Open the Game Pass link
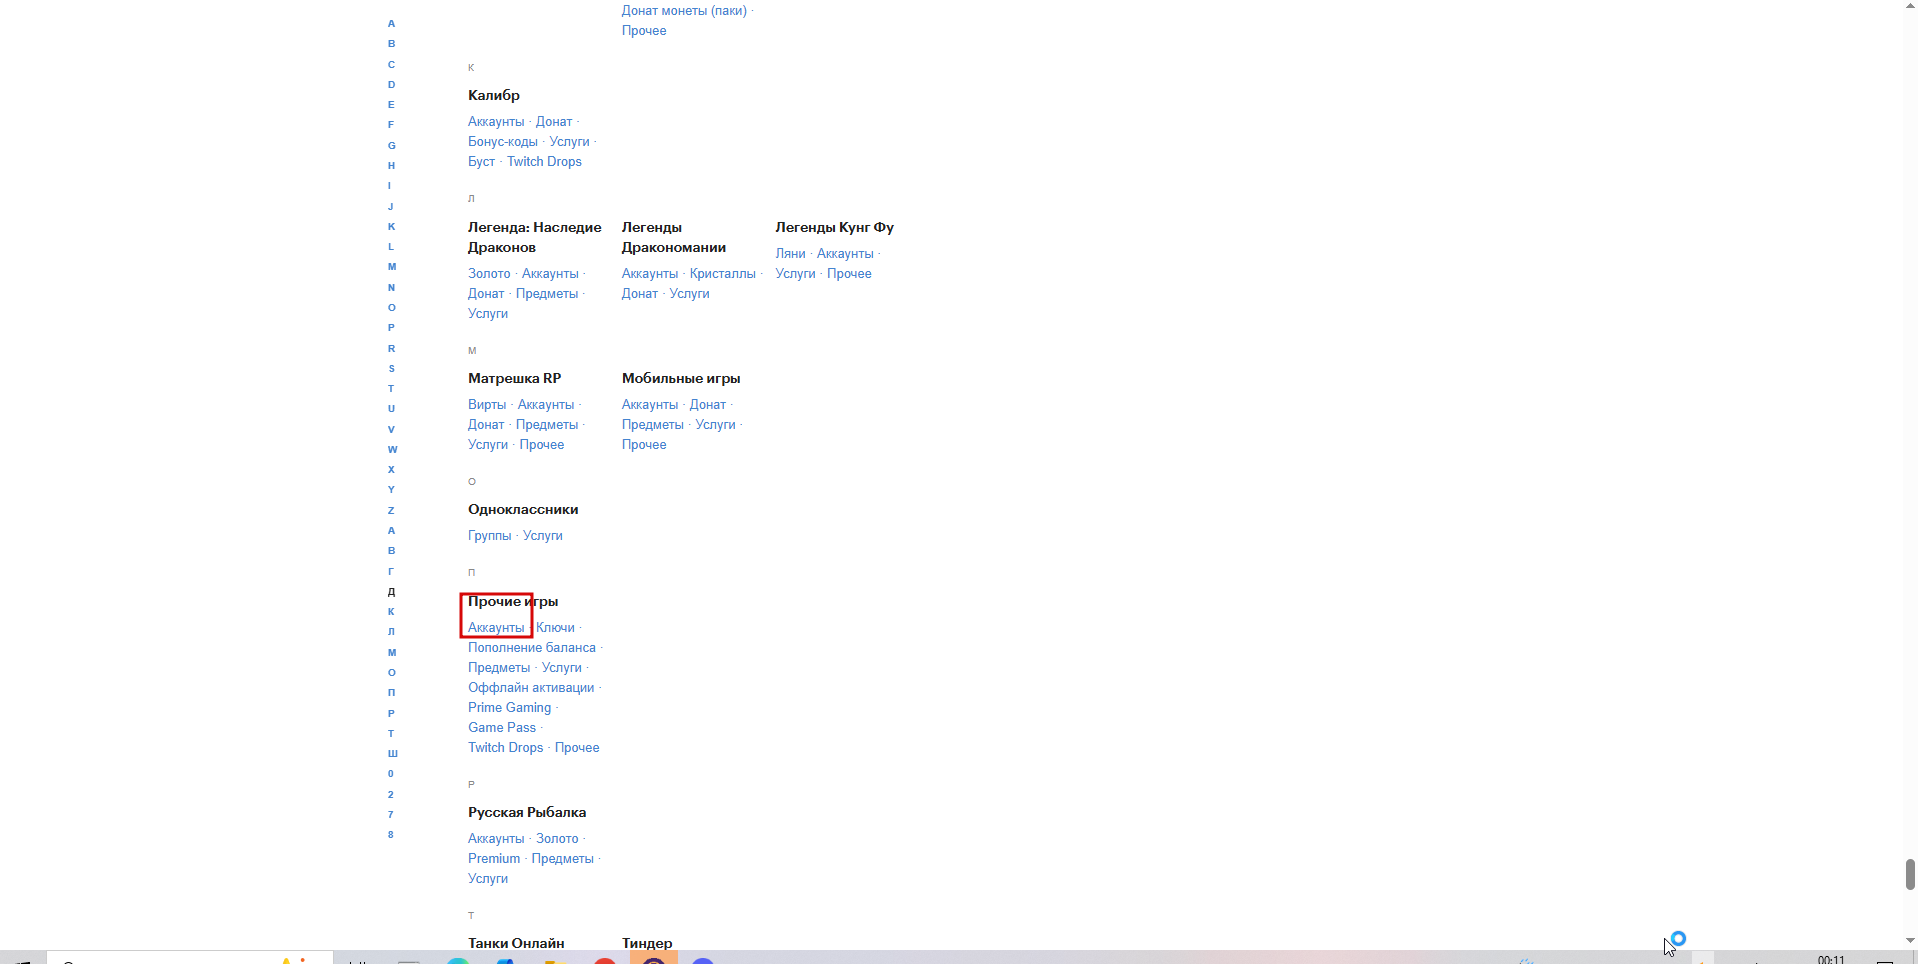Image resolution: width=1918 pixels, height=964 pixels. pos(502,728)
